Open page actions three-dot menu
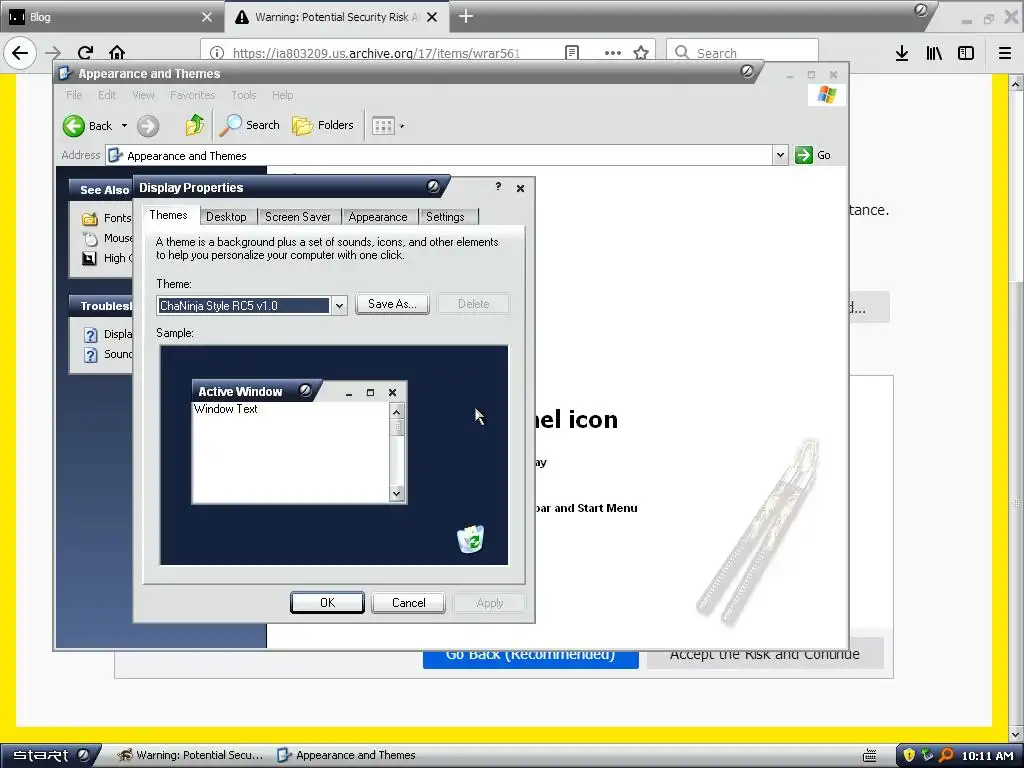Image resolution: width=1024 pixels, height=768 pixels. (x=613, y=53)
